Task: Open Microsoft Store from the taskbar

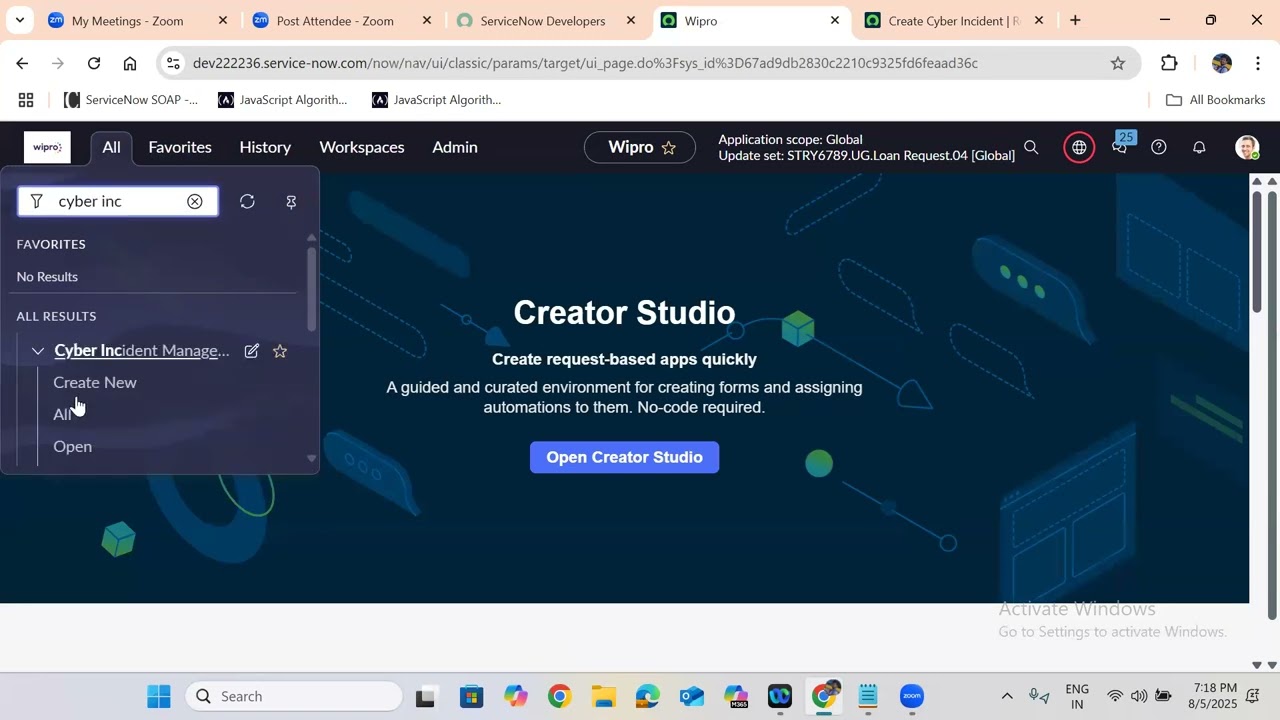Action: [x=471, y=696]
